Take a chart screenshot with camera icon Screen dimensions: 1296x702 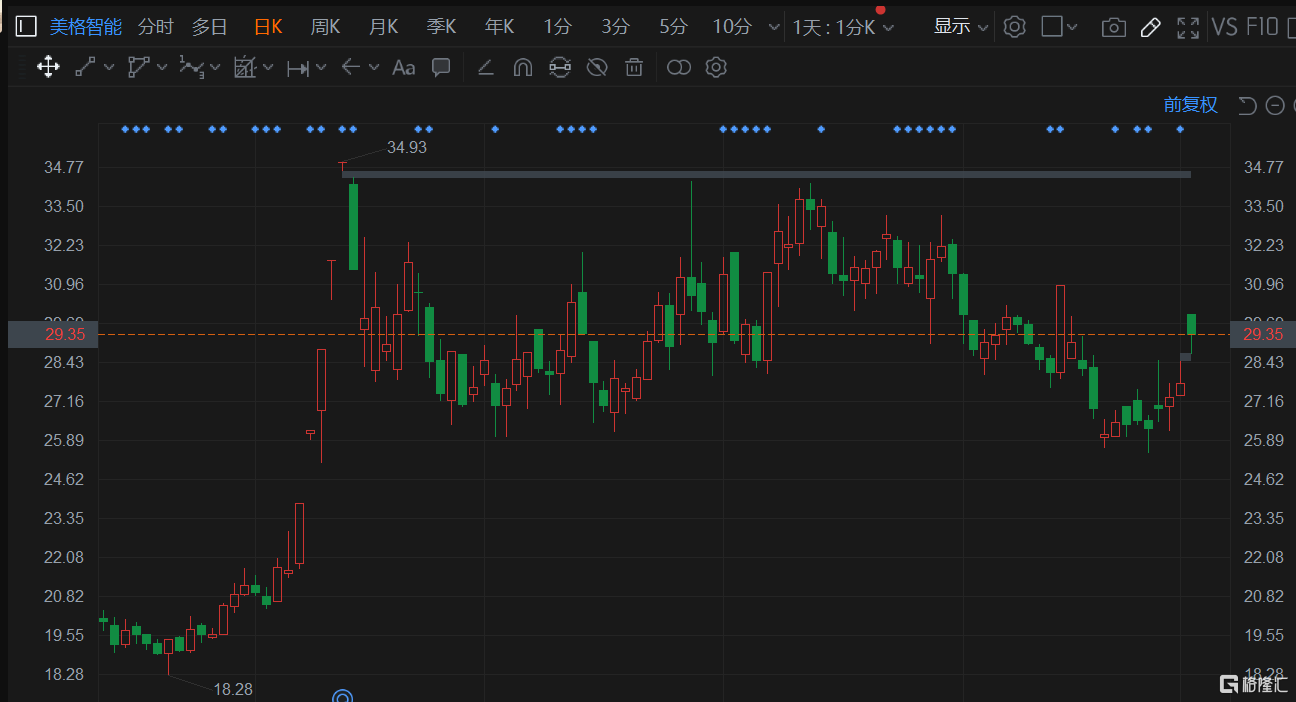pos(1113,28)
